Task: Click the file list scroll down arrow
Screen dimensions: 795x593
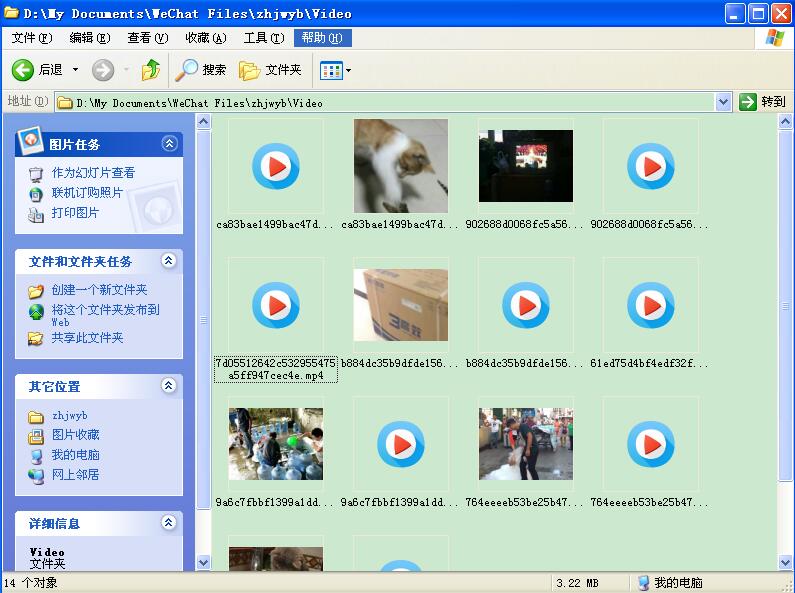Action: [x=785, y=562]
